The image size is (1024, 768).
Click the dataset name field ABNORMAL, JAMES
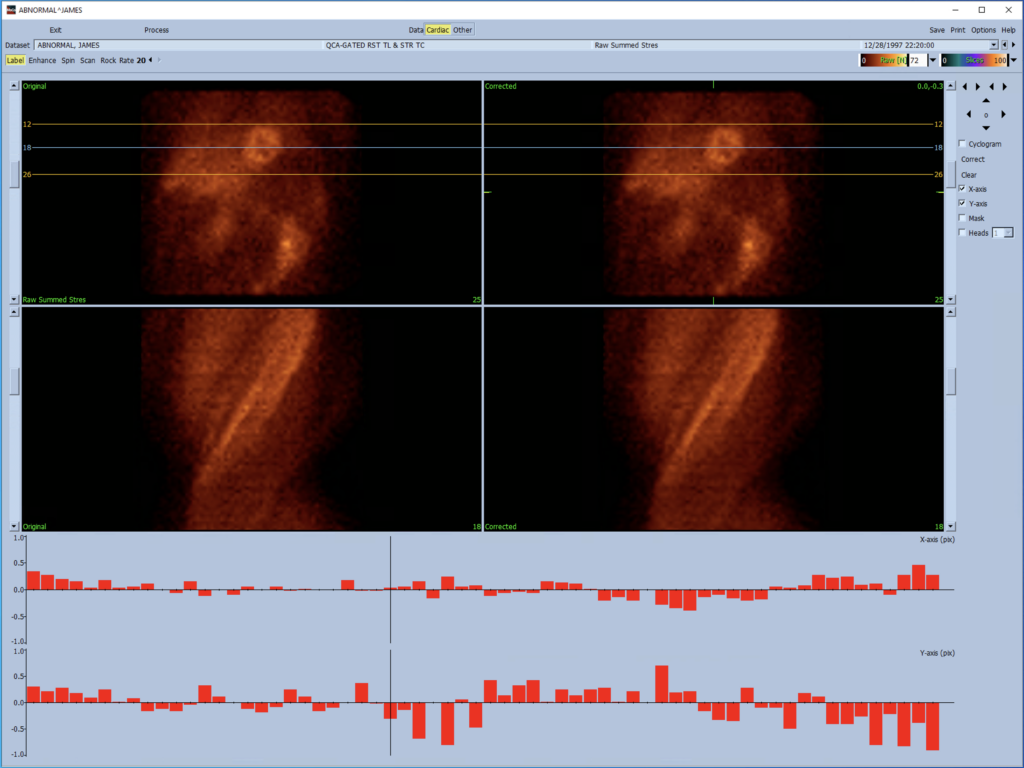[x=179, y=45]
